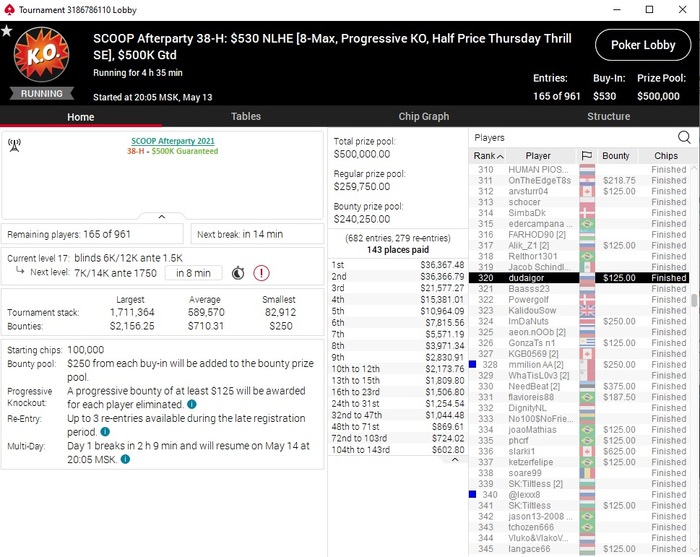
Task: Collapse the tournament banner panel chevron
Action: (x=162, y=216)
